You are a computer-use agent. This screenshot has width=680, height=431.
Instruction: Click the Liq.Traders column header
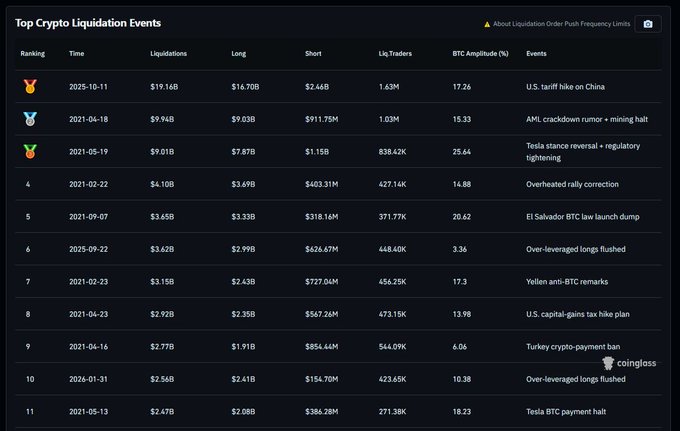tap(395, 53)
